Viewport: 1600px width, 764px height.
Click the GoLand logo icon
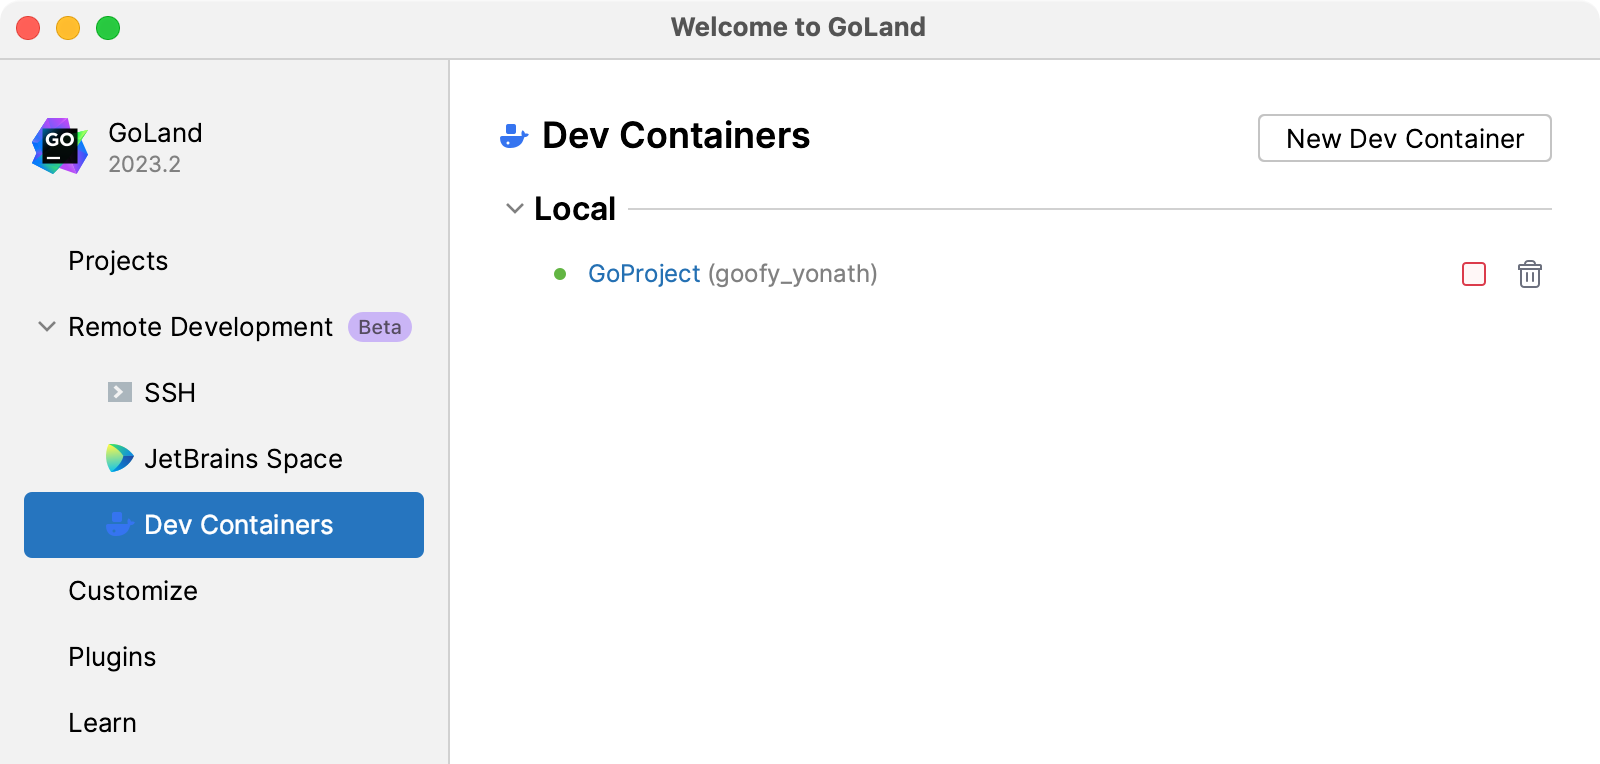[x=60, y=146]
